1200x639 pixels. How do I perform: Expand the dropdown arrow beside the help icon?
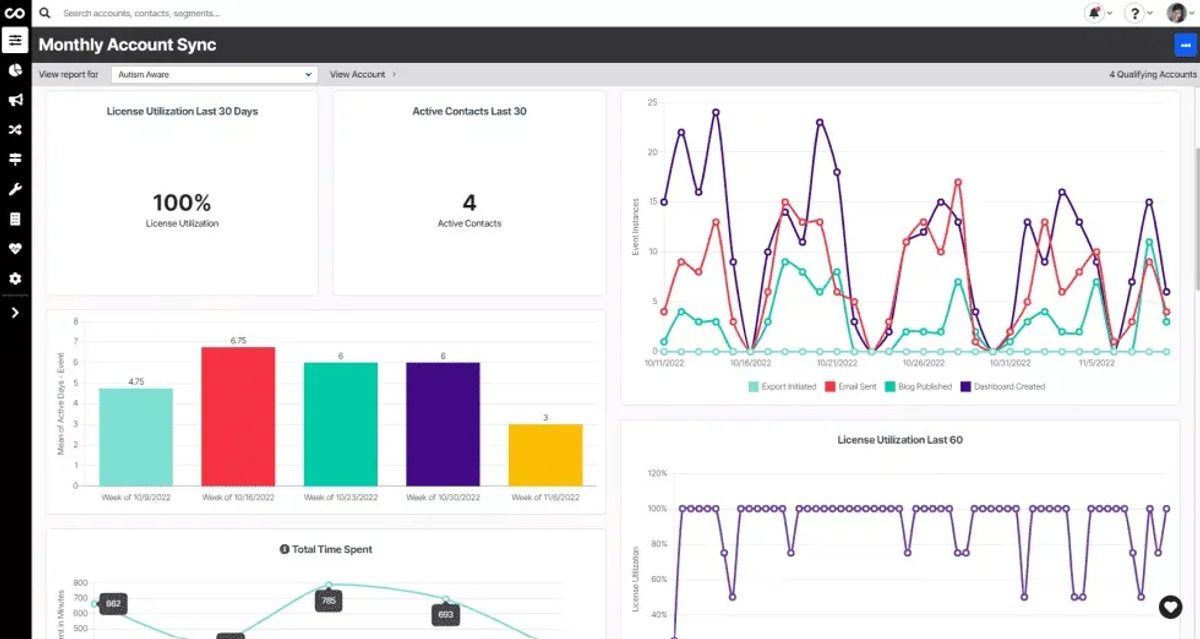[x=1149, y=13]
